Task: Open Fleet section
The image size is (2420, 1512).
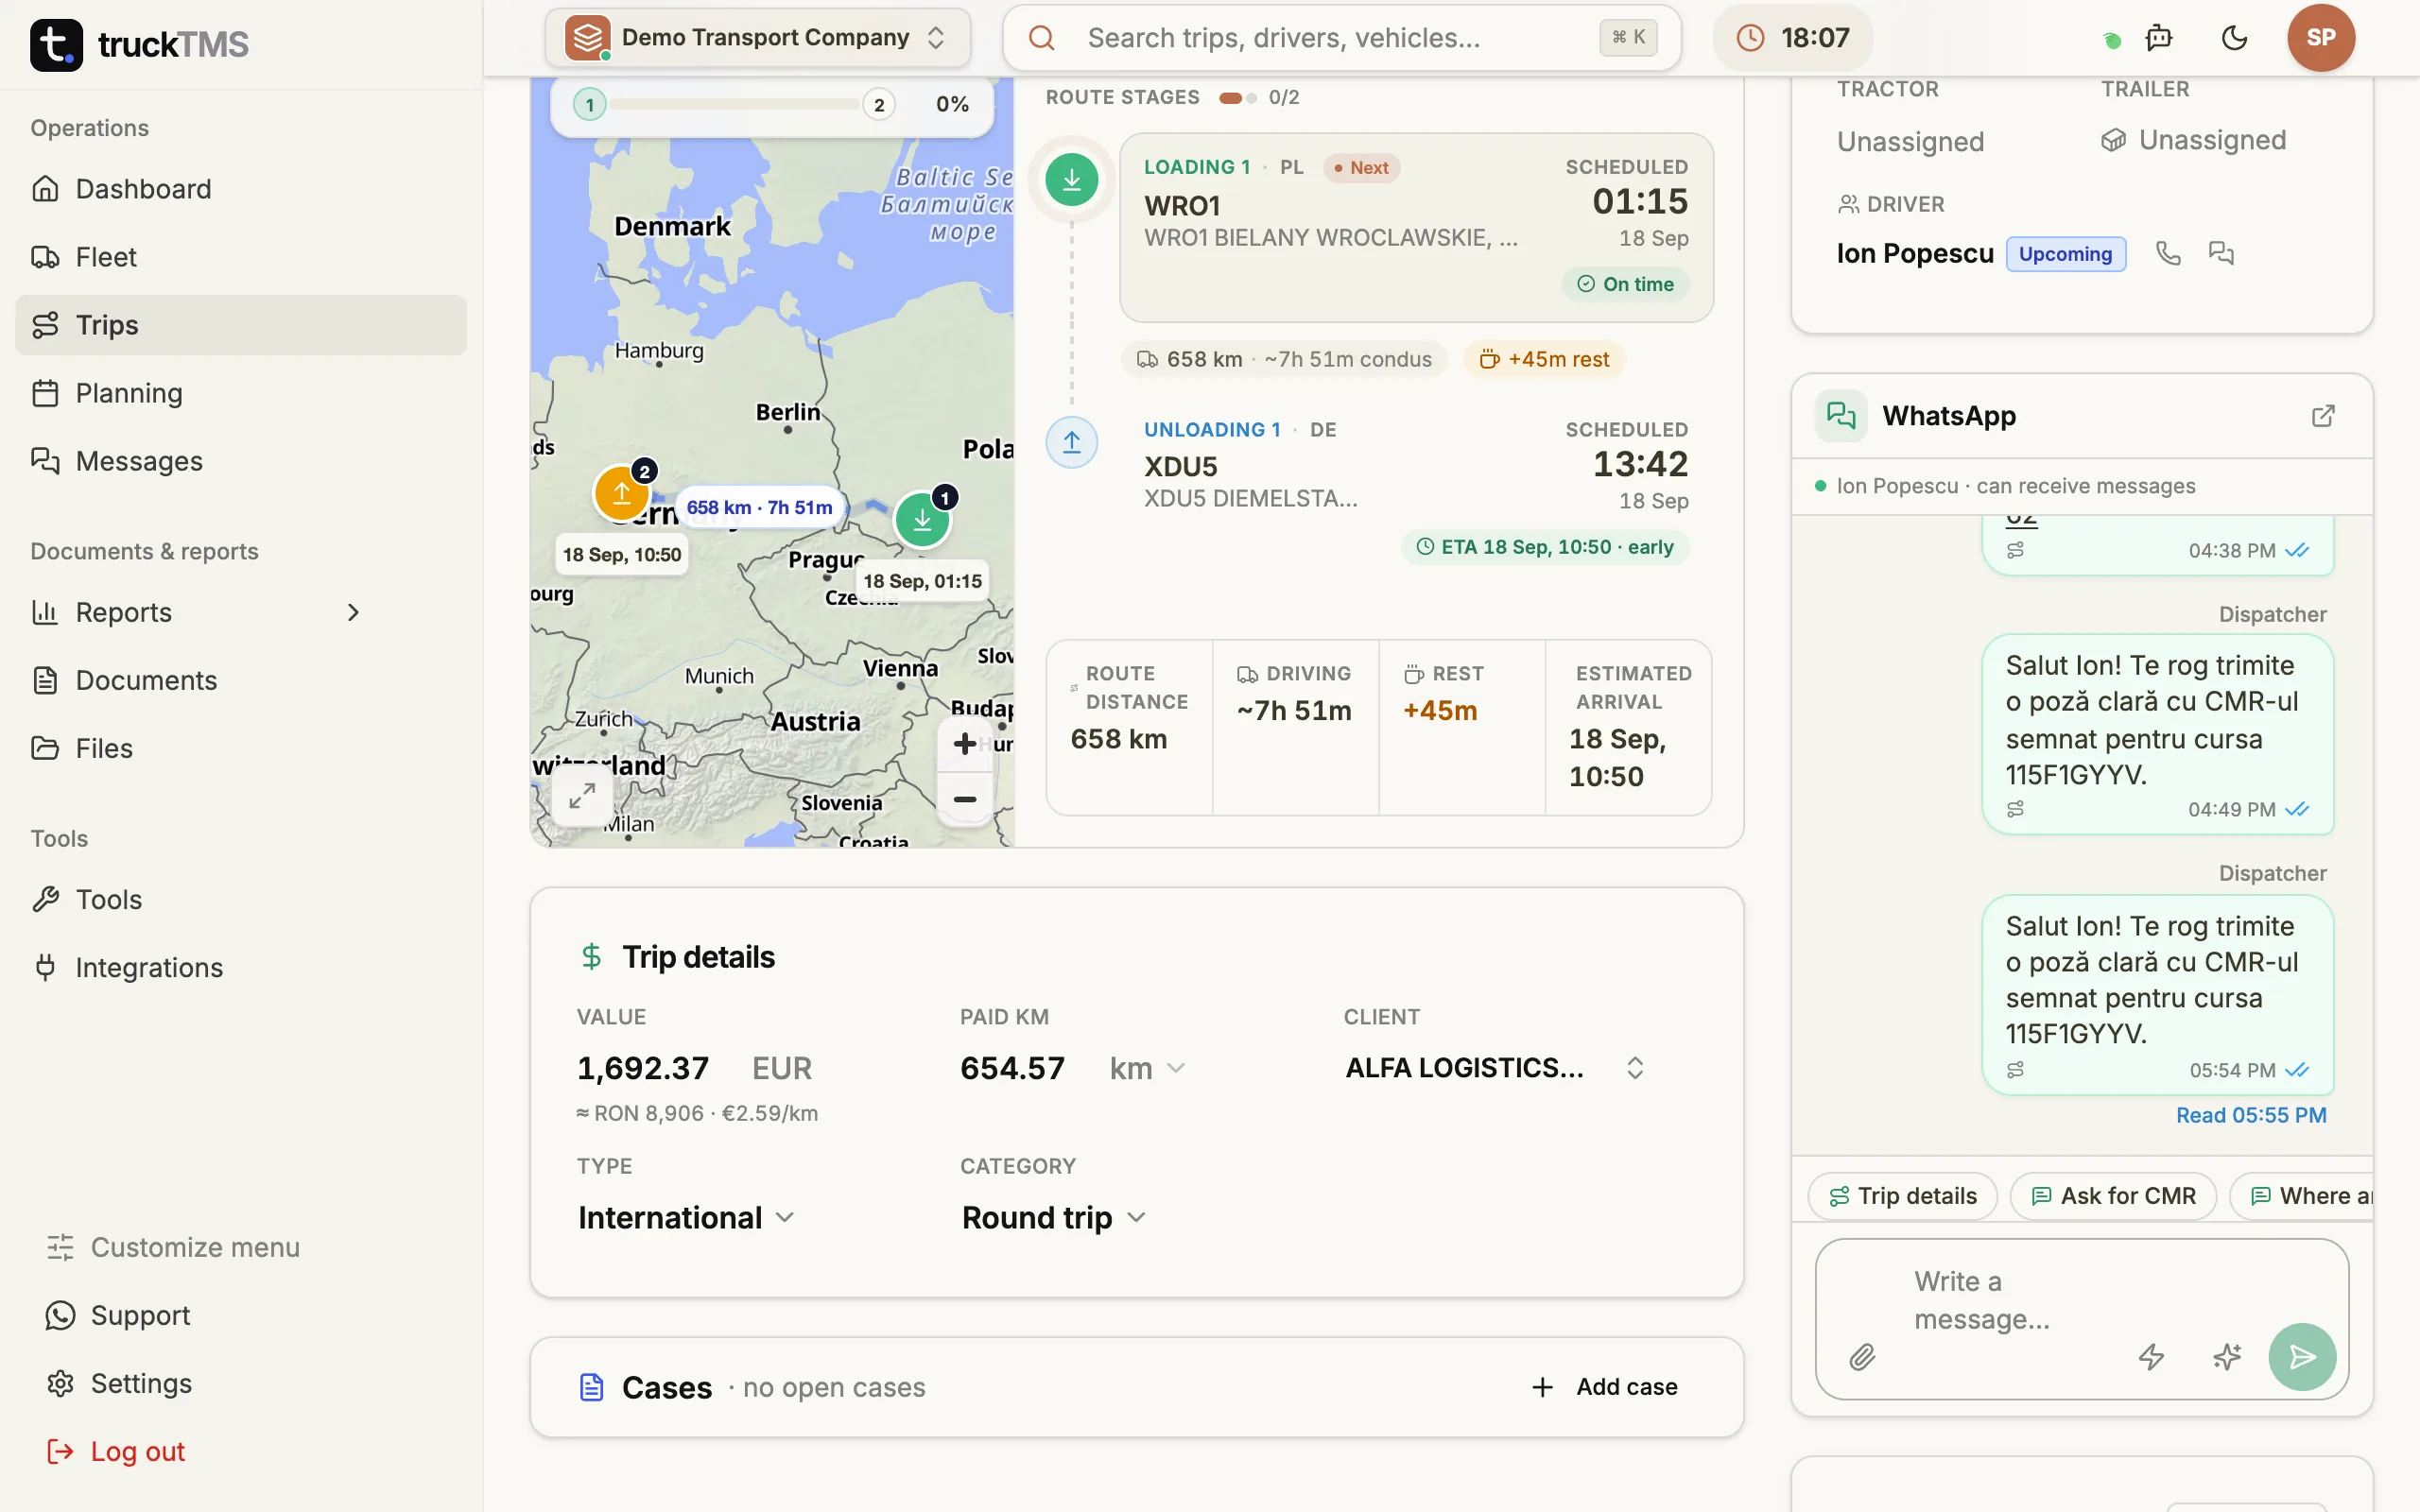Action: coord(240,257)
